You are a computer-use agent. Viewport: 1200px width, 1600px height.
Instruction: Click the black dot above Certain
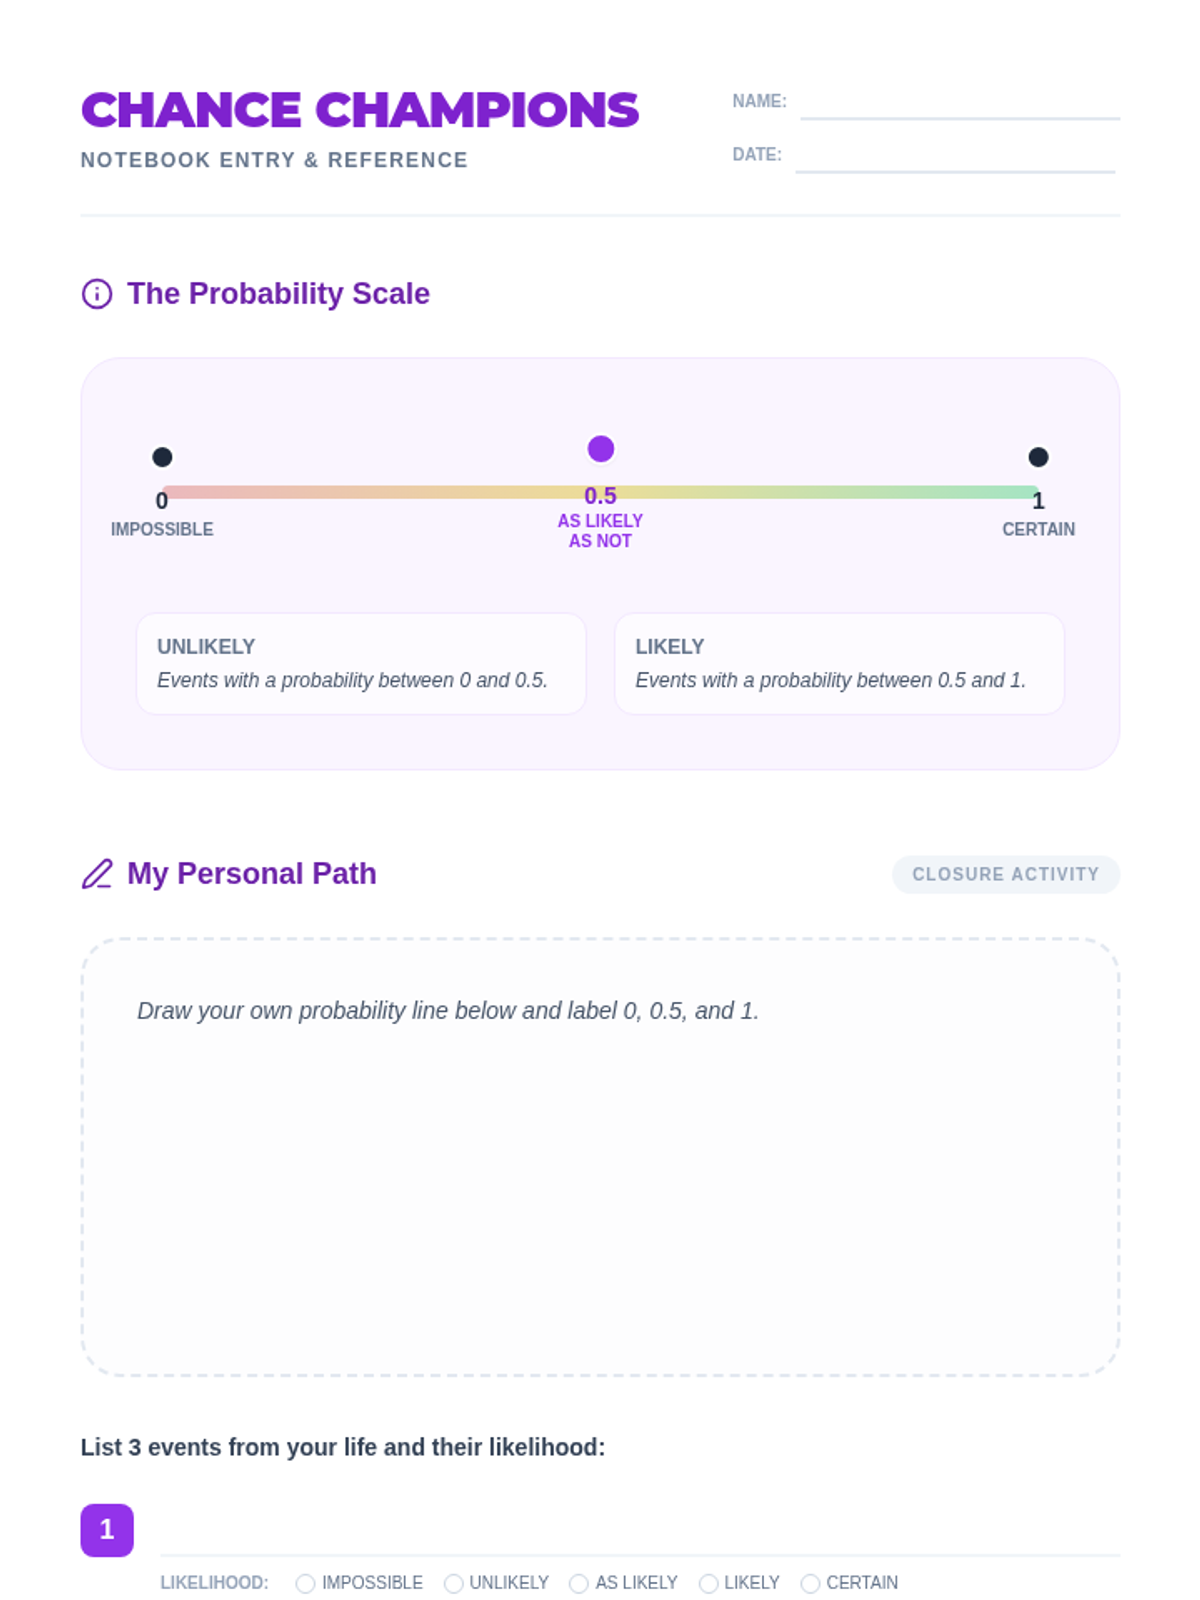click(x=1038, y=457)
